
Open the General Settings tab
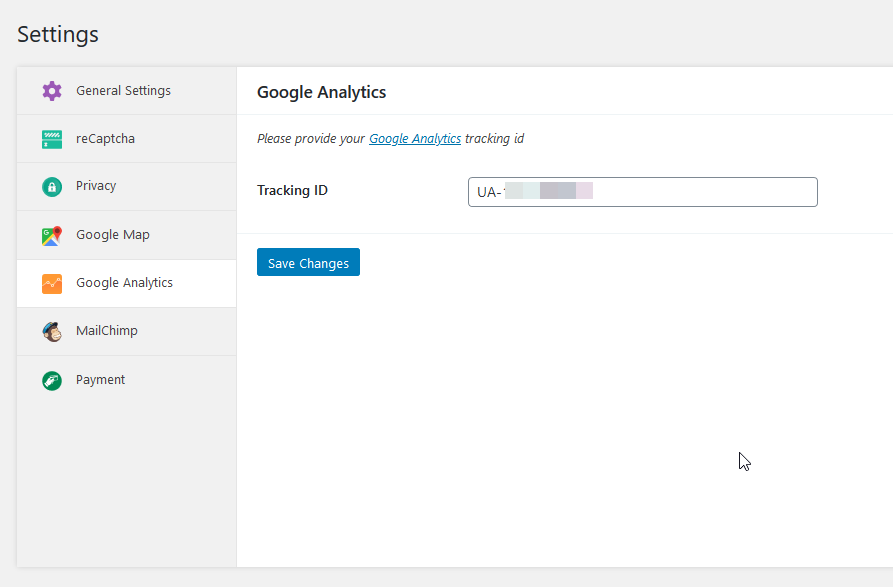(x=123, y=91)
